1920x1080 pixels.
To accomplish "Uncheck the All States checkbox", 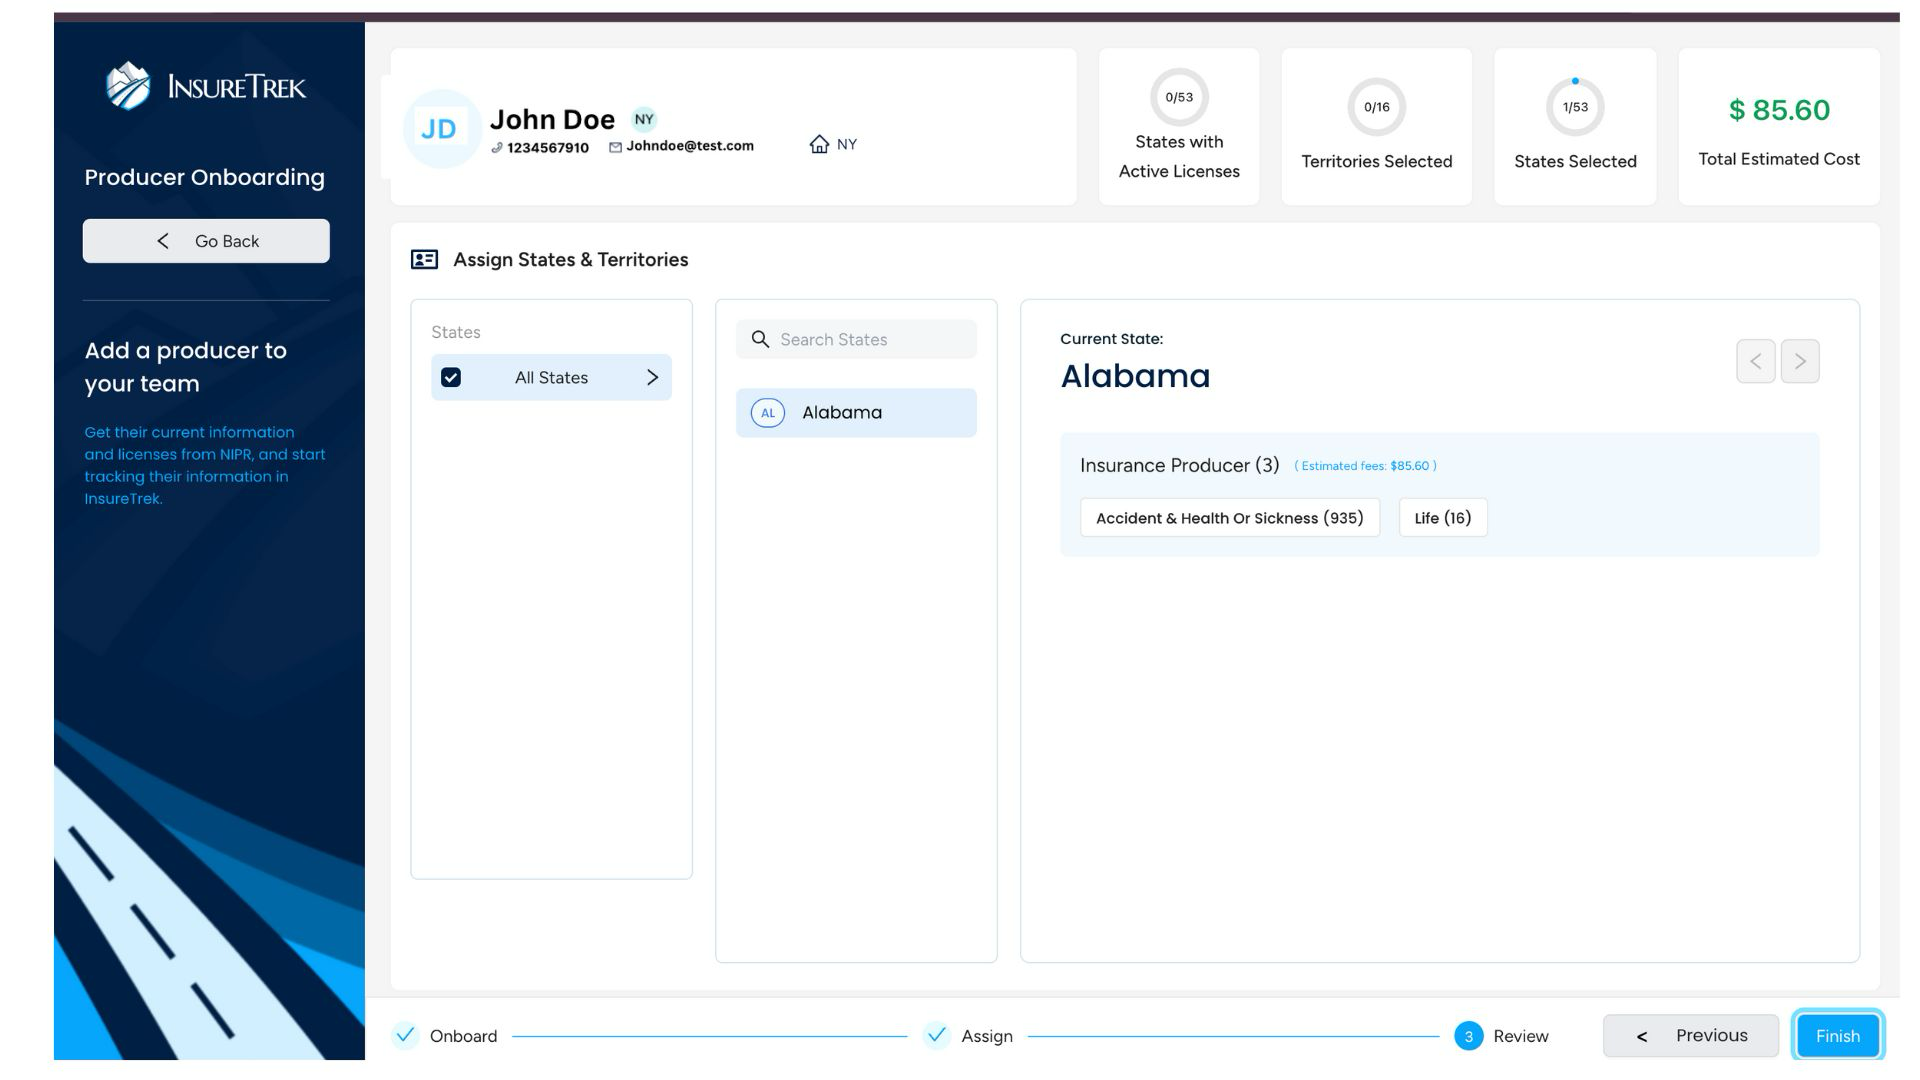I will pos(451,378).
